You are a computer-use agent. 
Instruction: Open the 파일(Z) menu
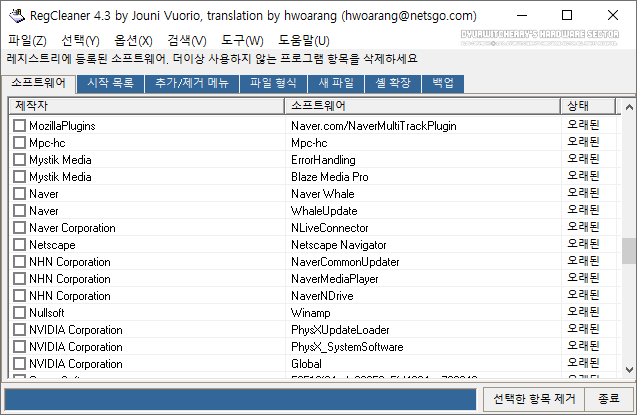(x=27, y=41)
